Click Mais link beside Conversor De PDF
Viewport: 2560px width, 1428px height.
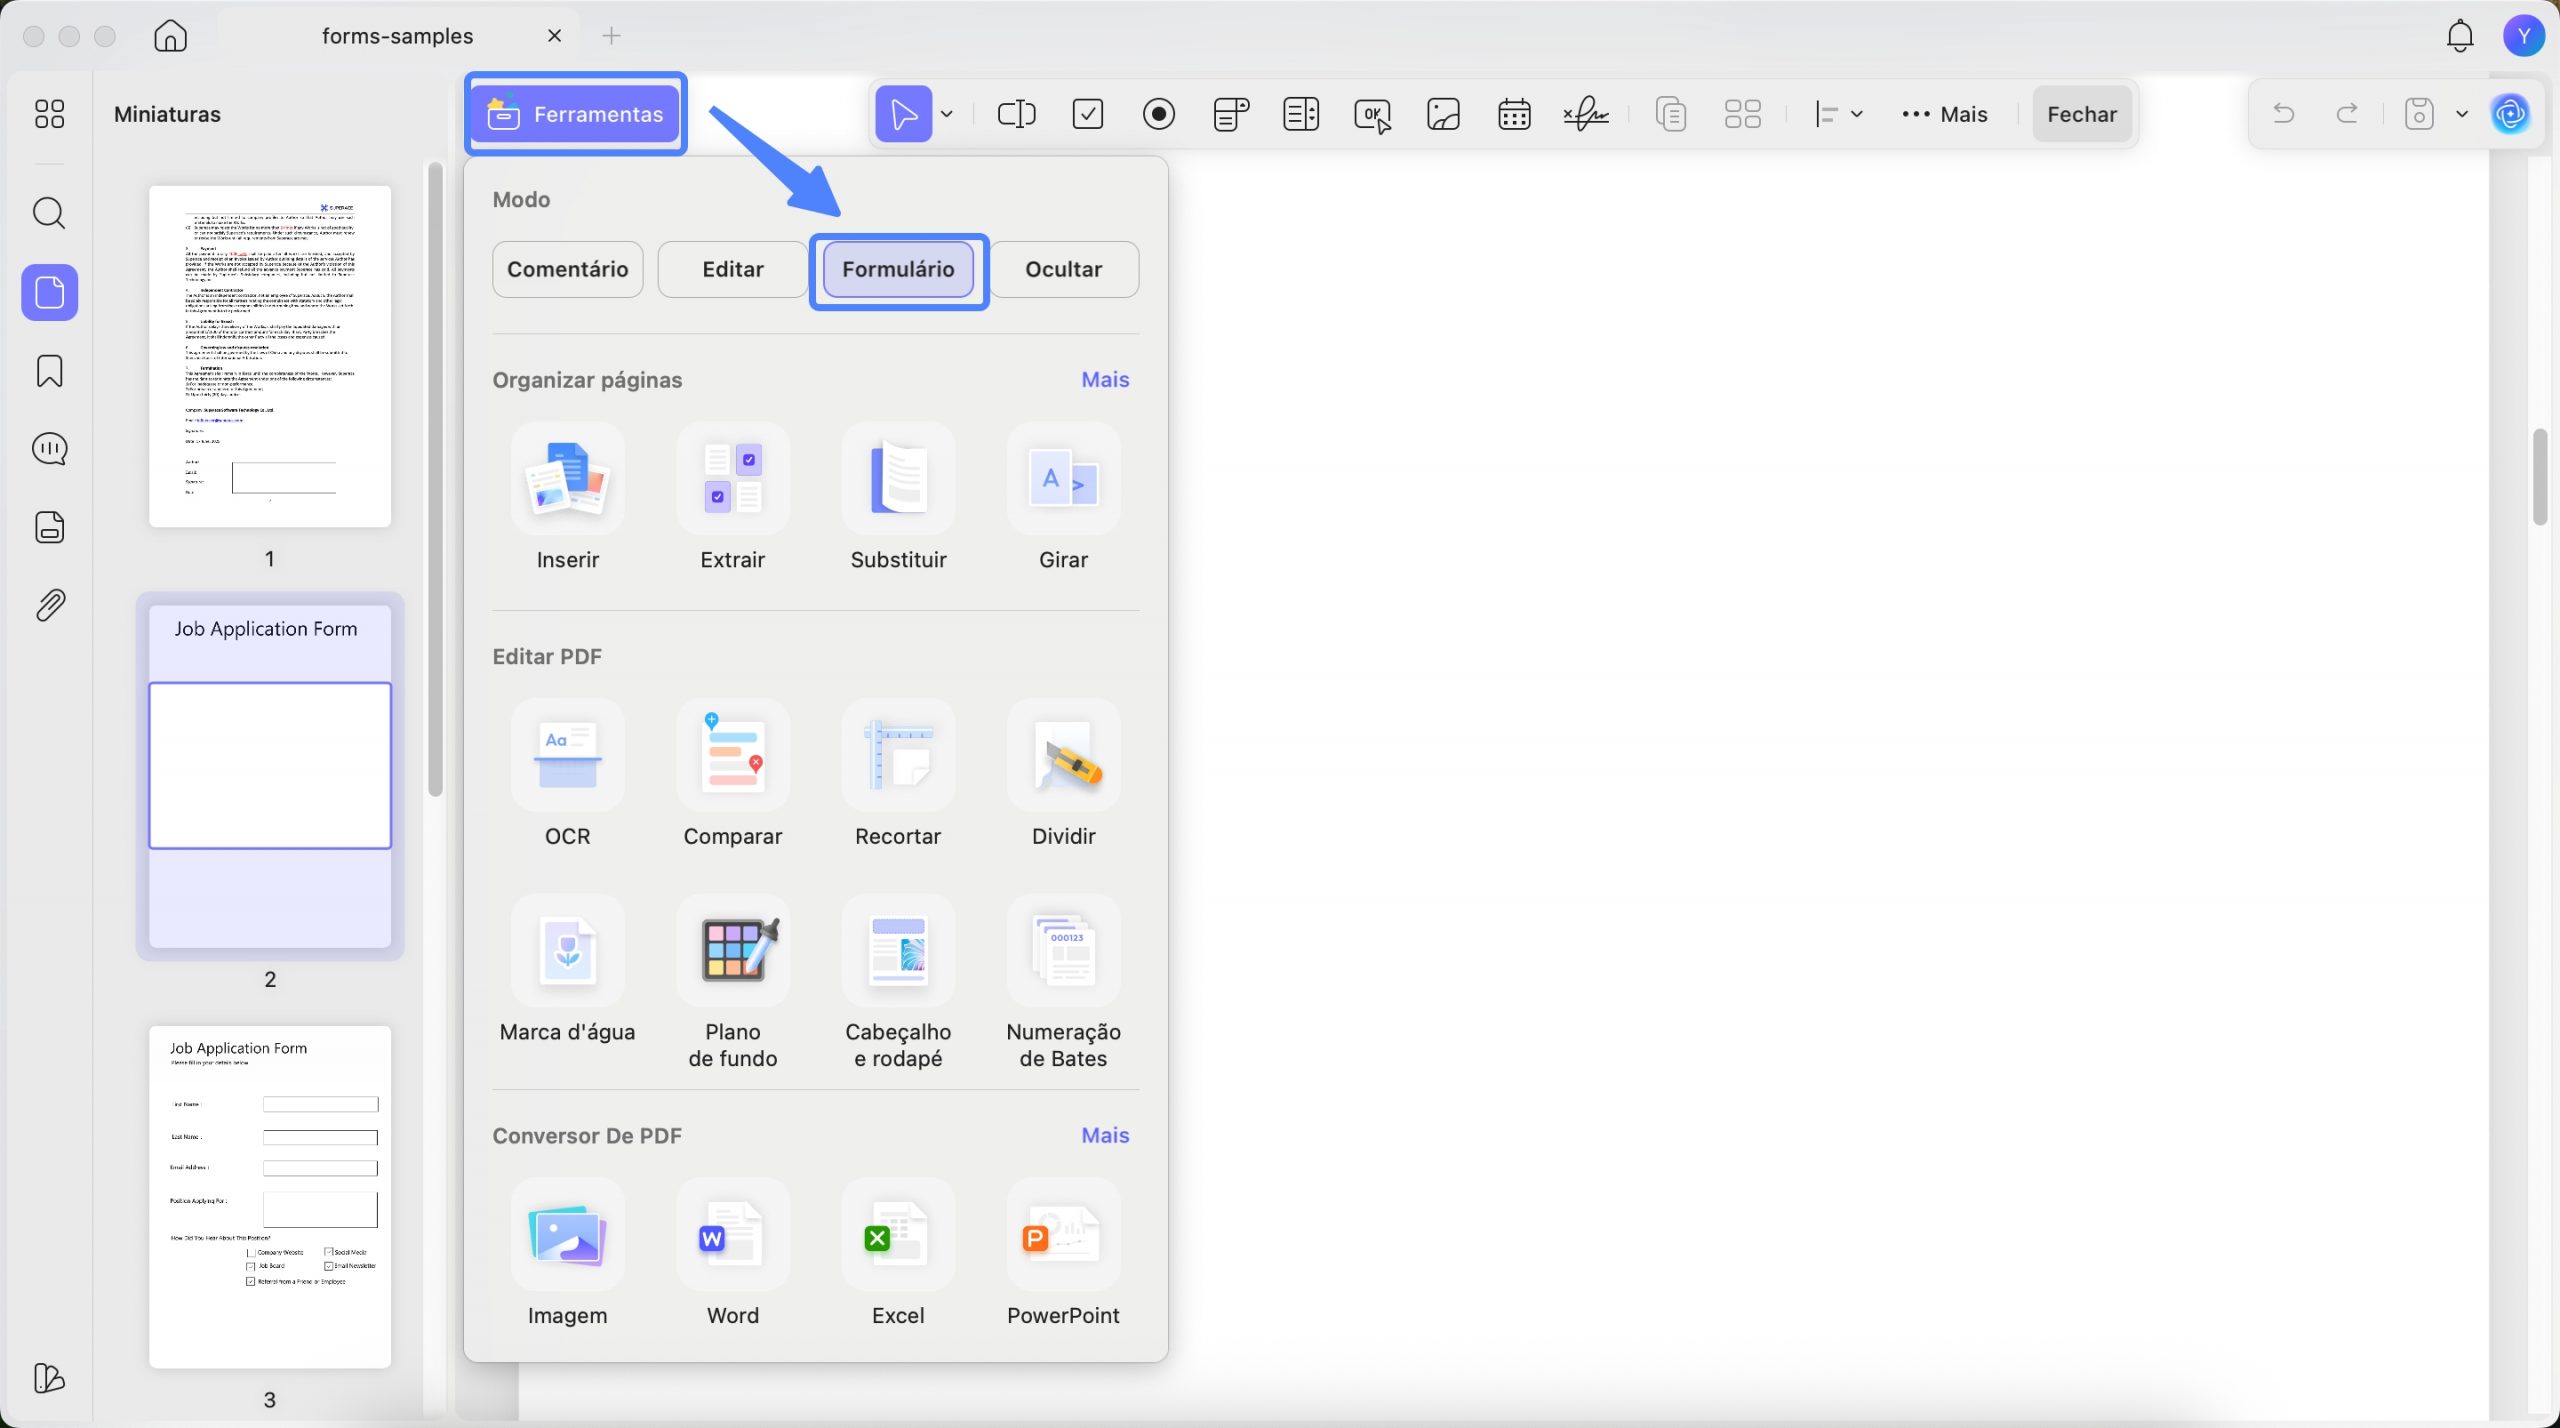(1105, 1135)
